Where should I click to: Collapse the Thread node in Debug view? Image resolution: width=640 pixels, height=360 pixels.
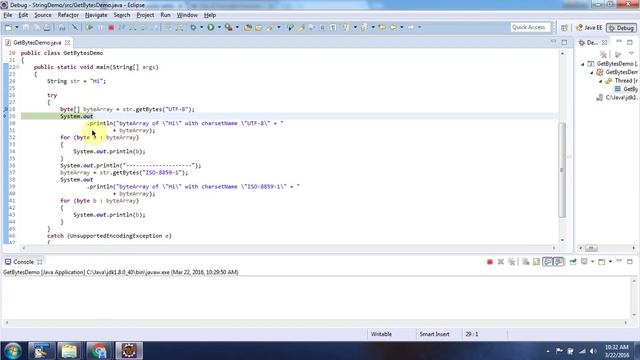pos(600,81)
